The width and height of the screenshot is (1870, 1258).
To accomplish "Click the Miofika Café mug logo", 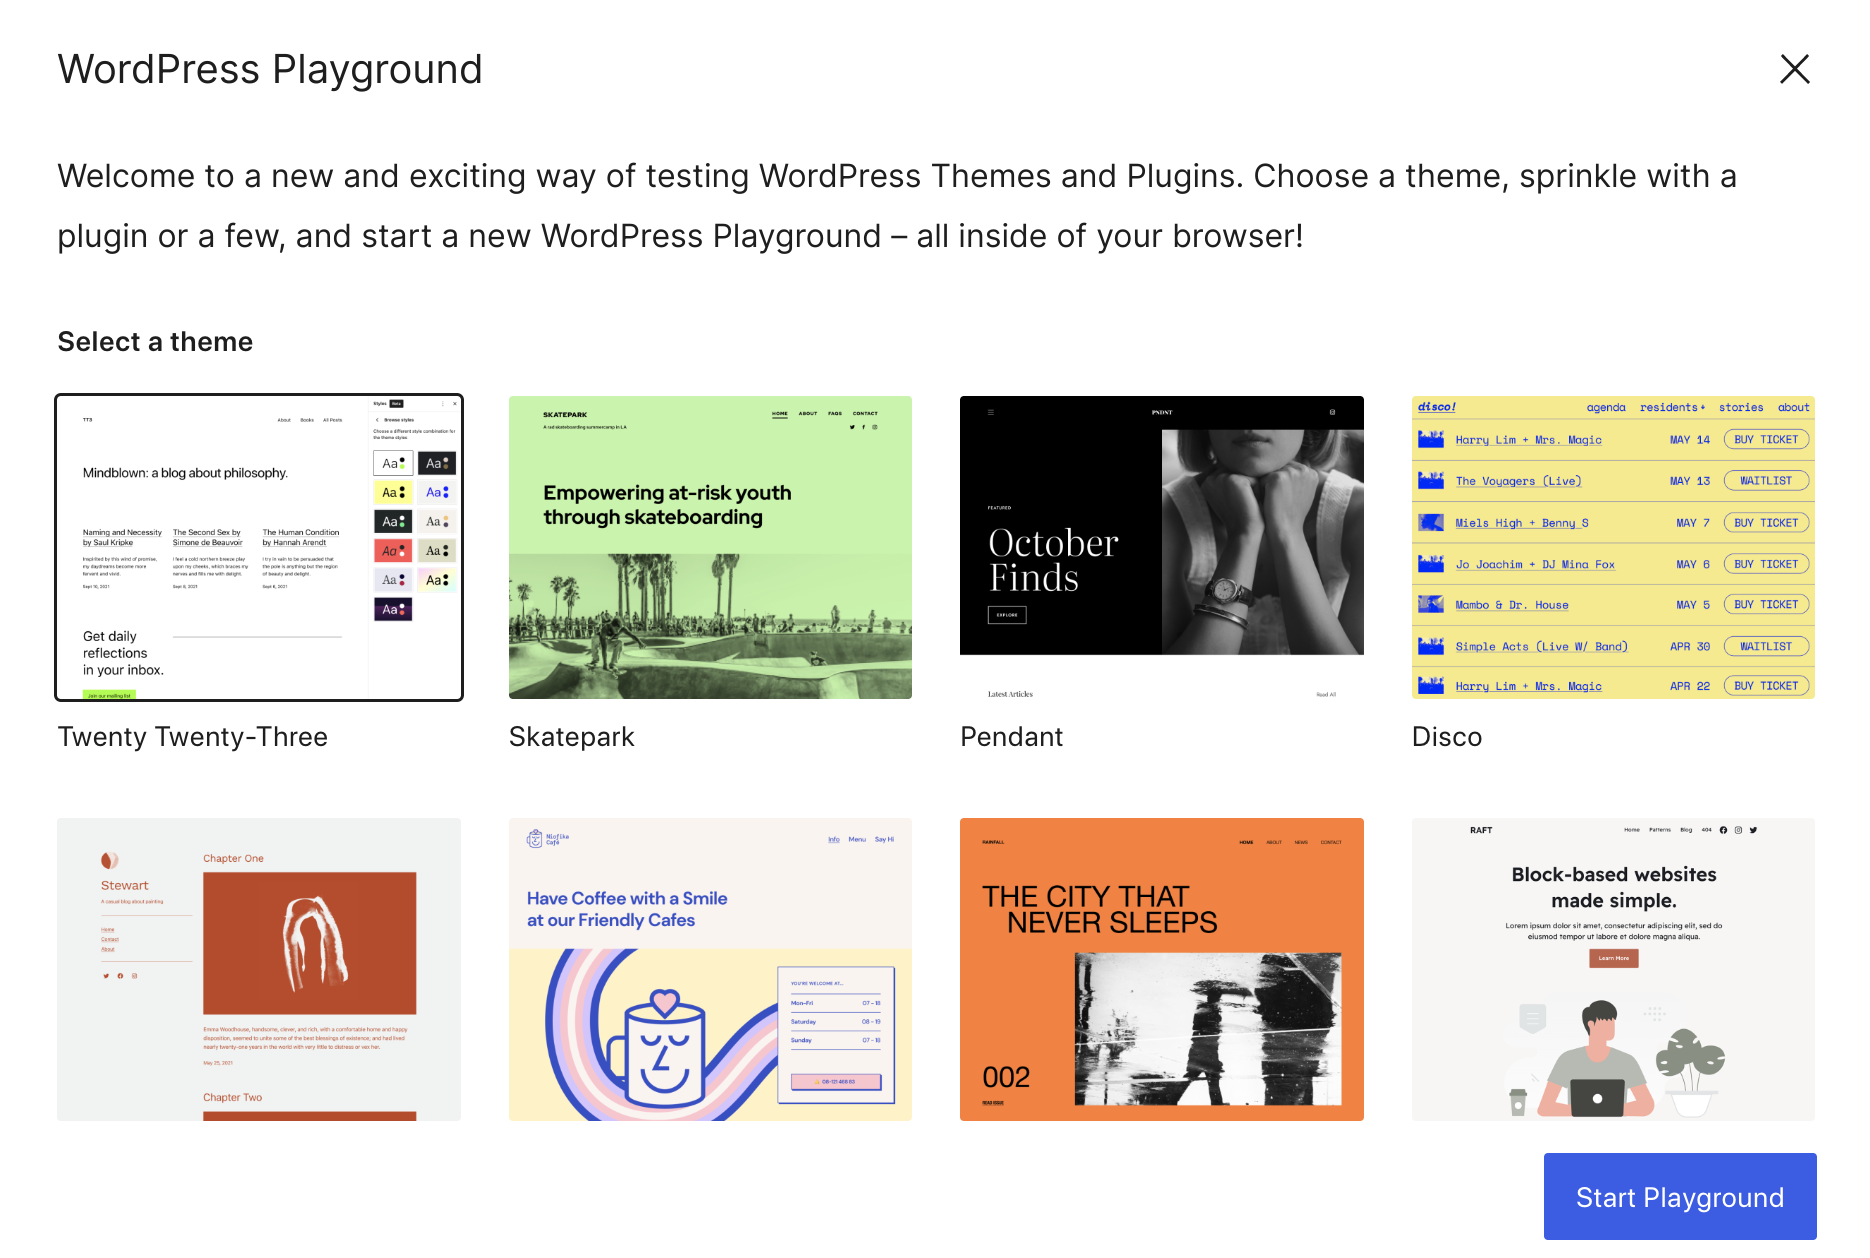I will 536,840.
